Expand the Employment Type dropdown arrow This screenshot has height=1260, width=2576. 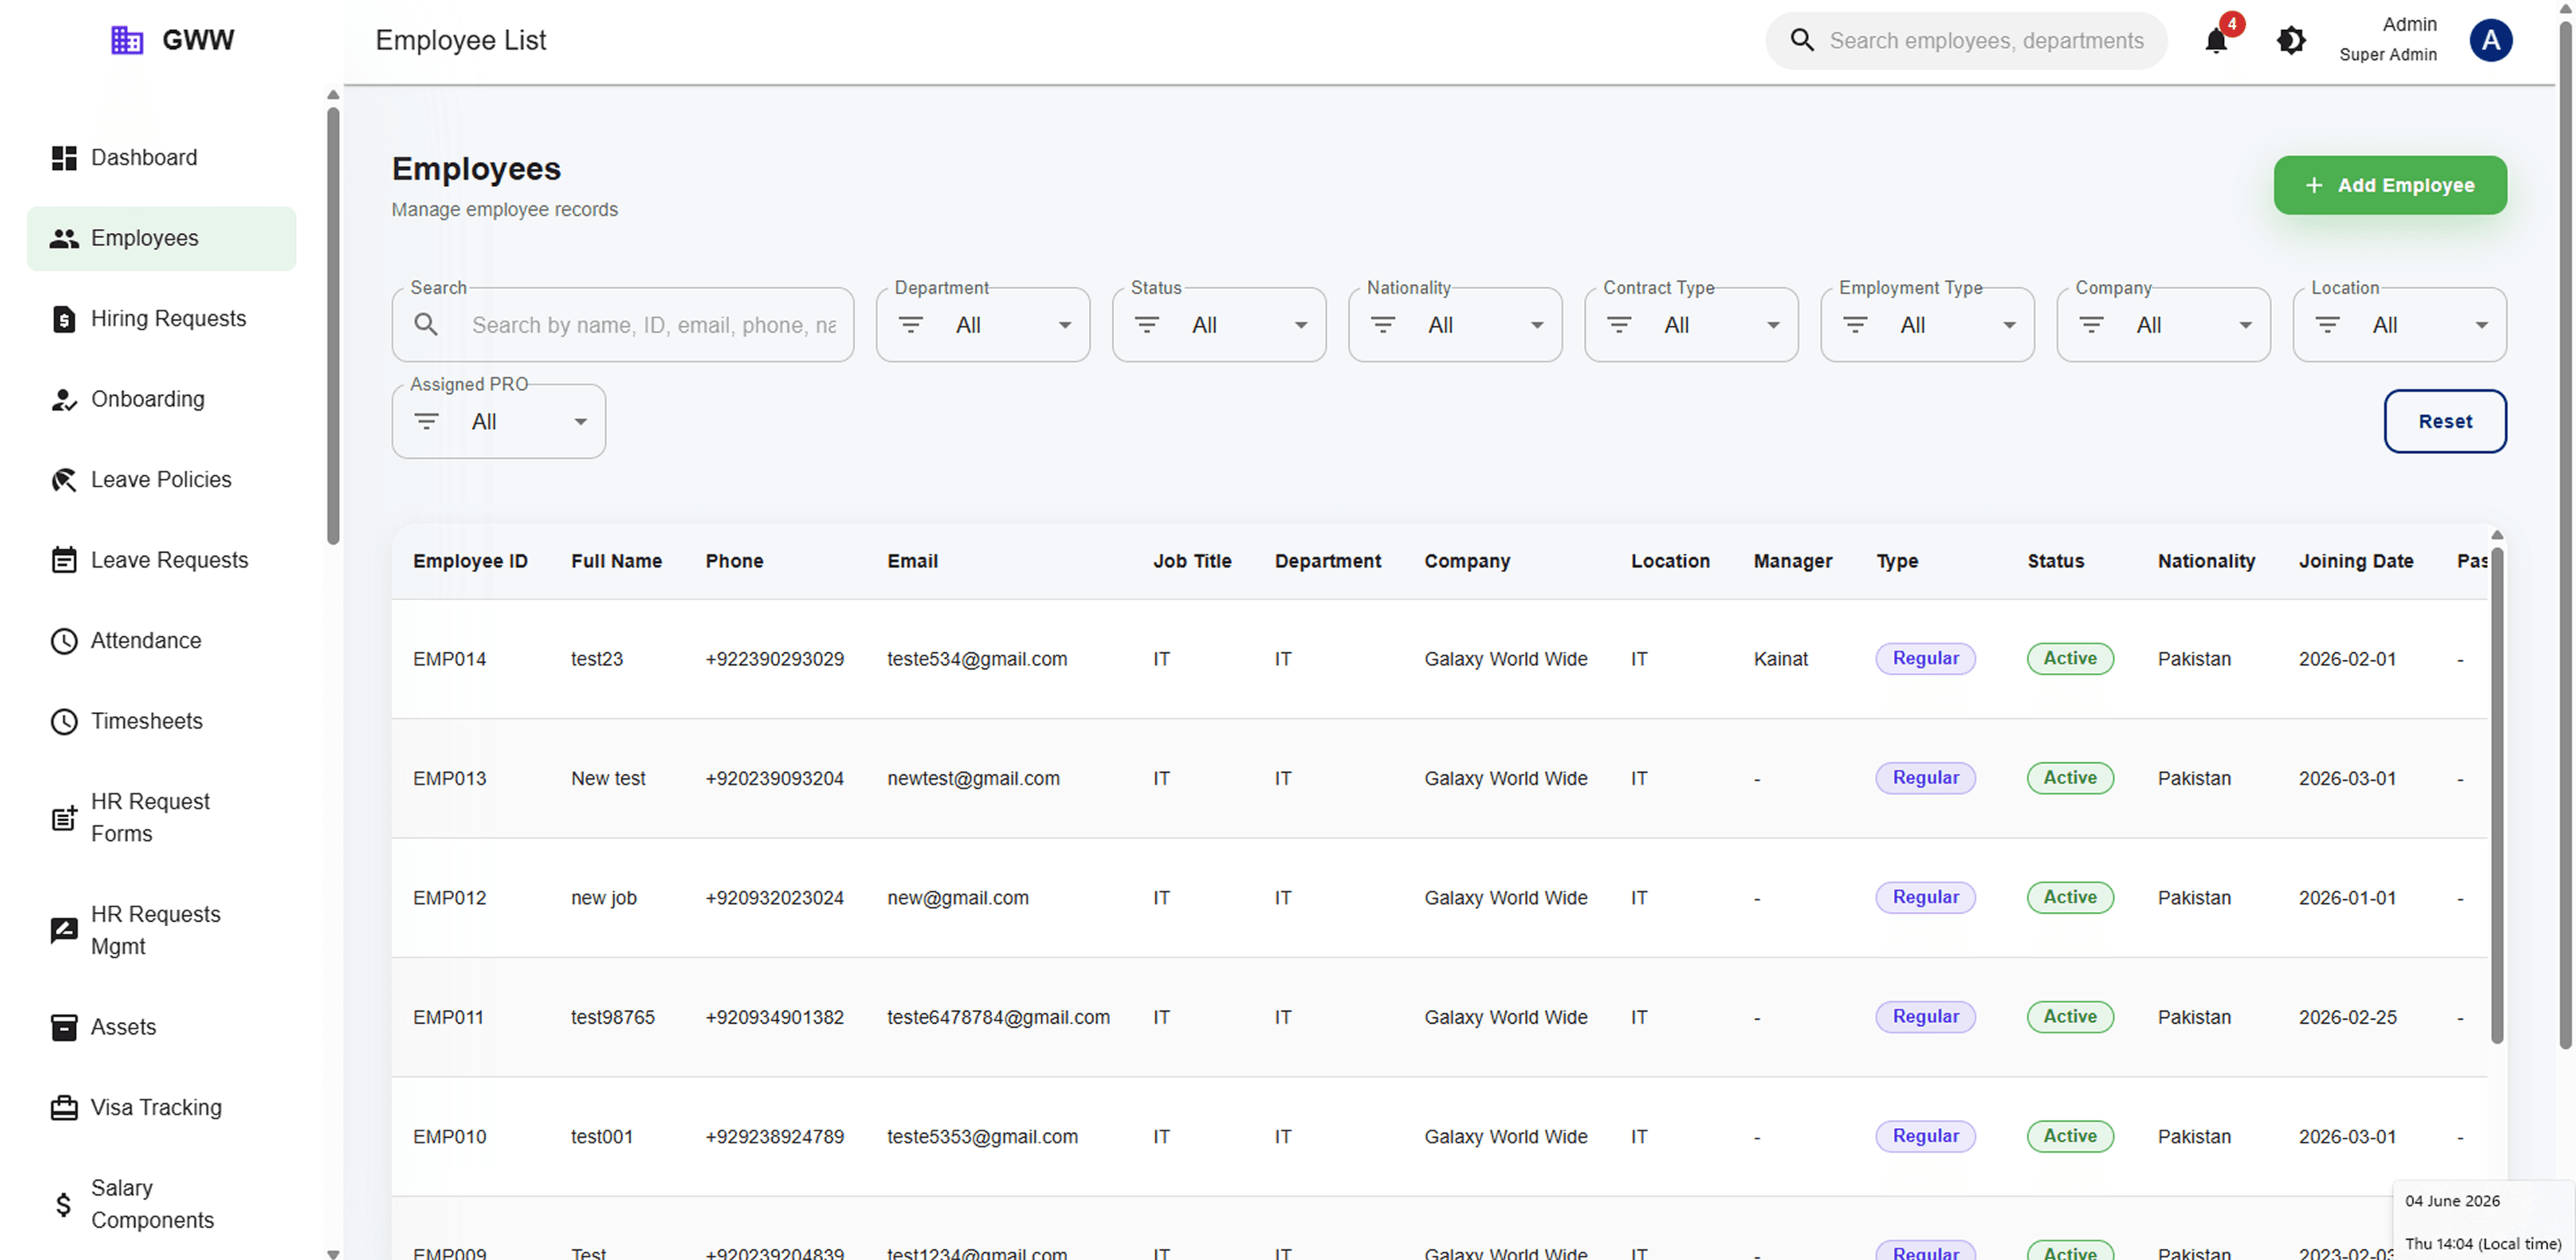tap(2009, 325)
